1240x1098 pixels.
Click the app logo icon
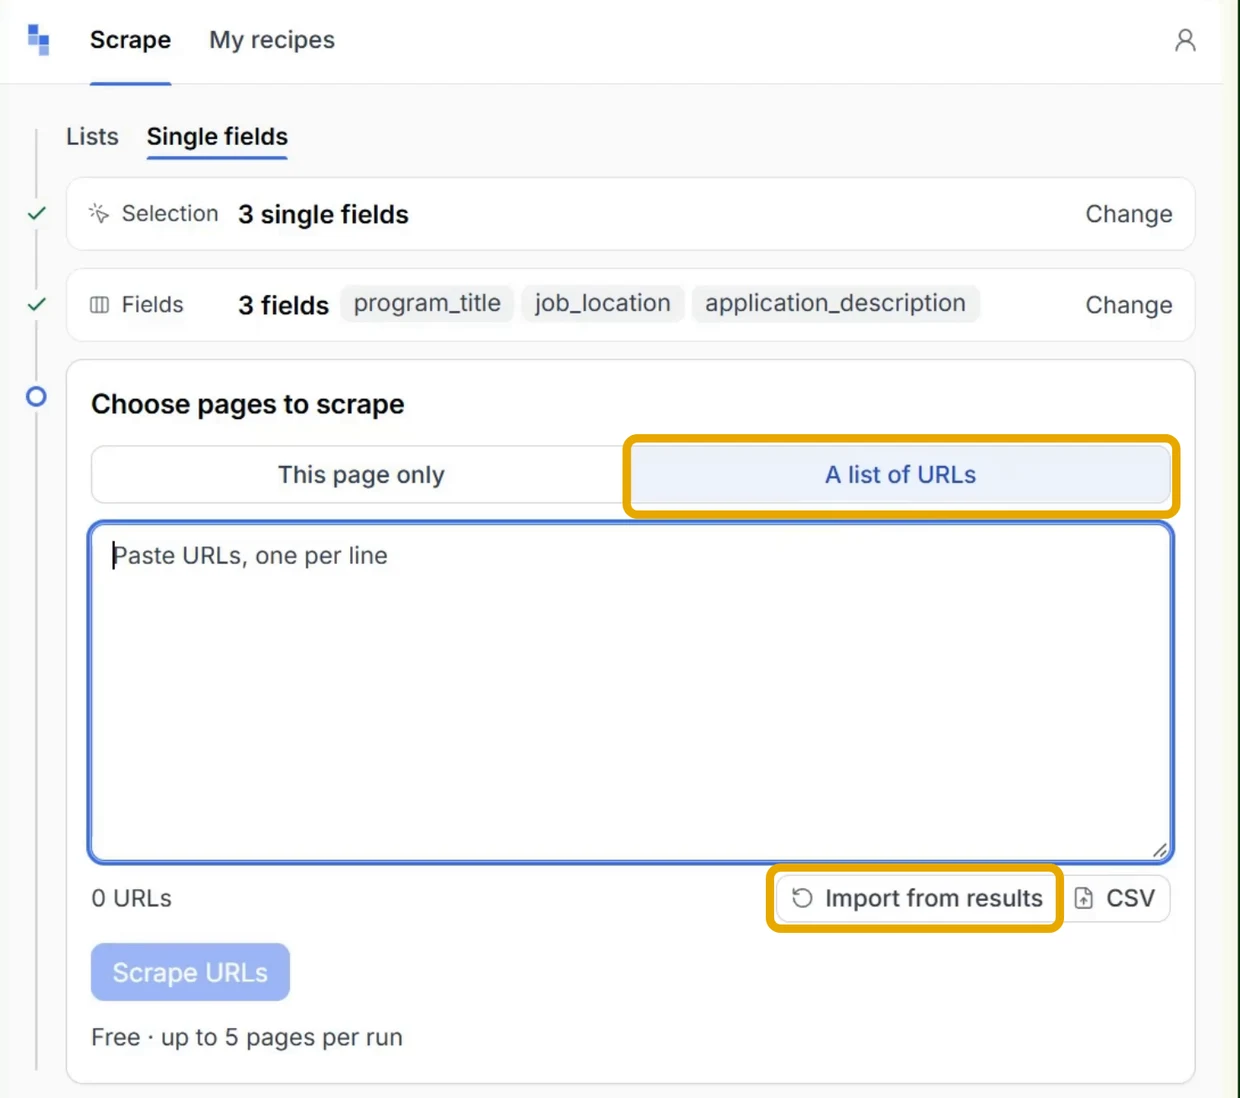click(x=38, y=40)
